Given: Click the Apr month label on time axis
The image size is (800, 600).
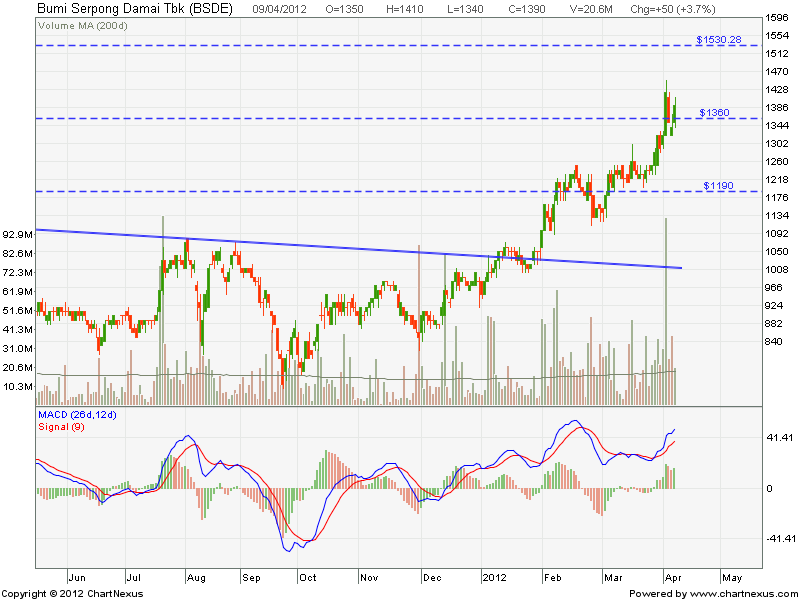Looking at the screenshot, I should click(673, 578).
